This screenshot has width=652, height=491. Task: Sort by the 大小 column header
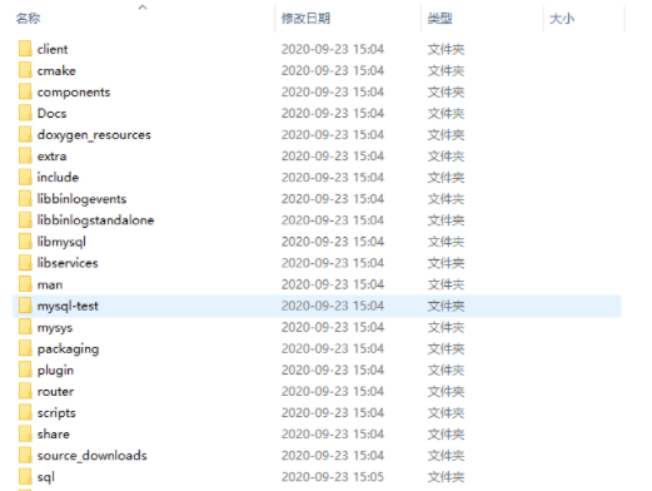click(562, 18)
